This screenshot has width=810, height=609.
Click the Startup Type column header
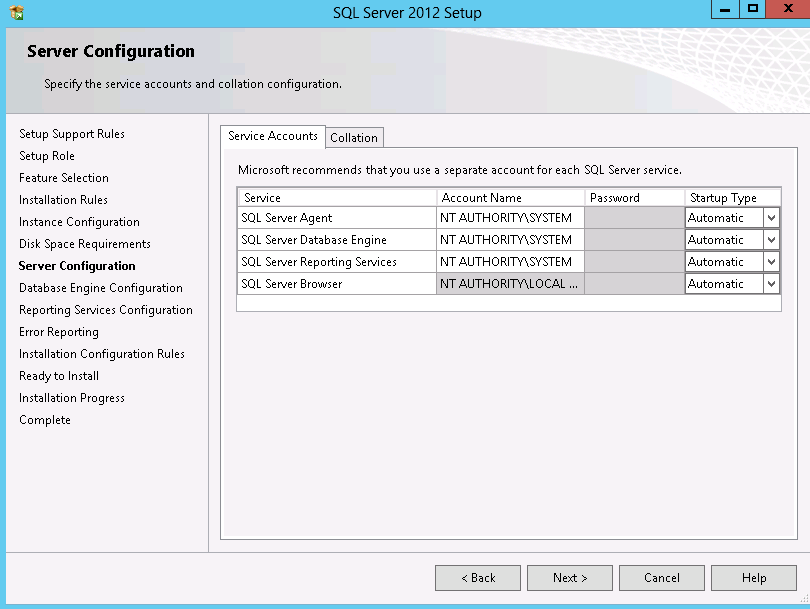coord(733,198)
